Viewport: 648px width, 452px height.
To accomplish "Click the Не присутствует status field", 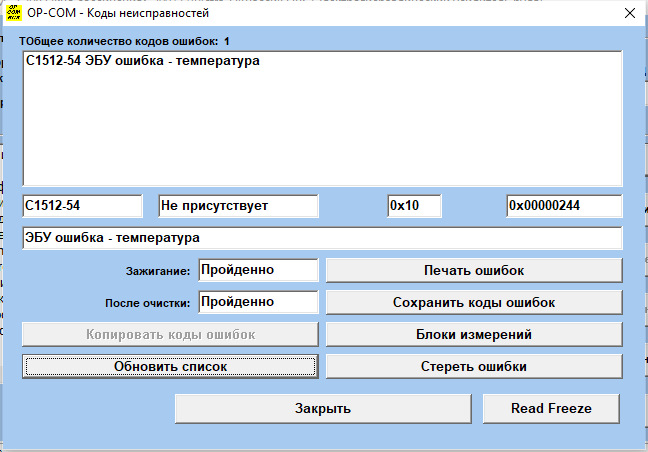I will pyautogui.click(x=238, y=206).
